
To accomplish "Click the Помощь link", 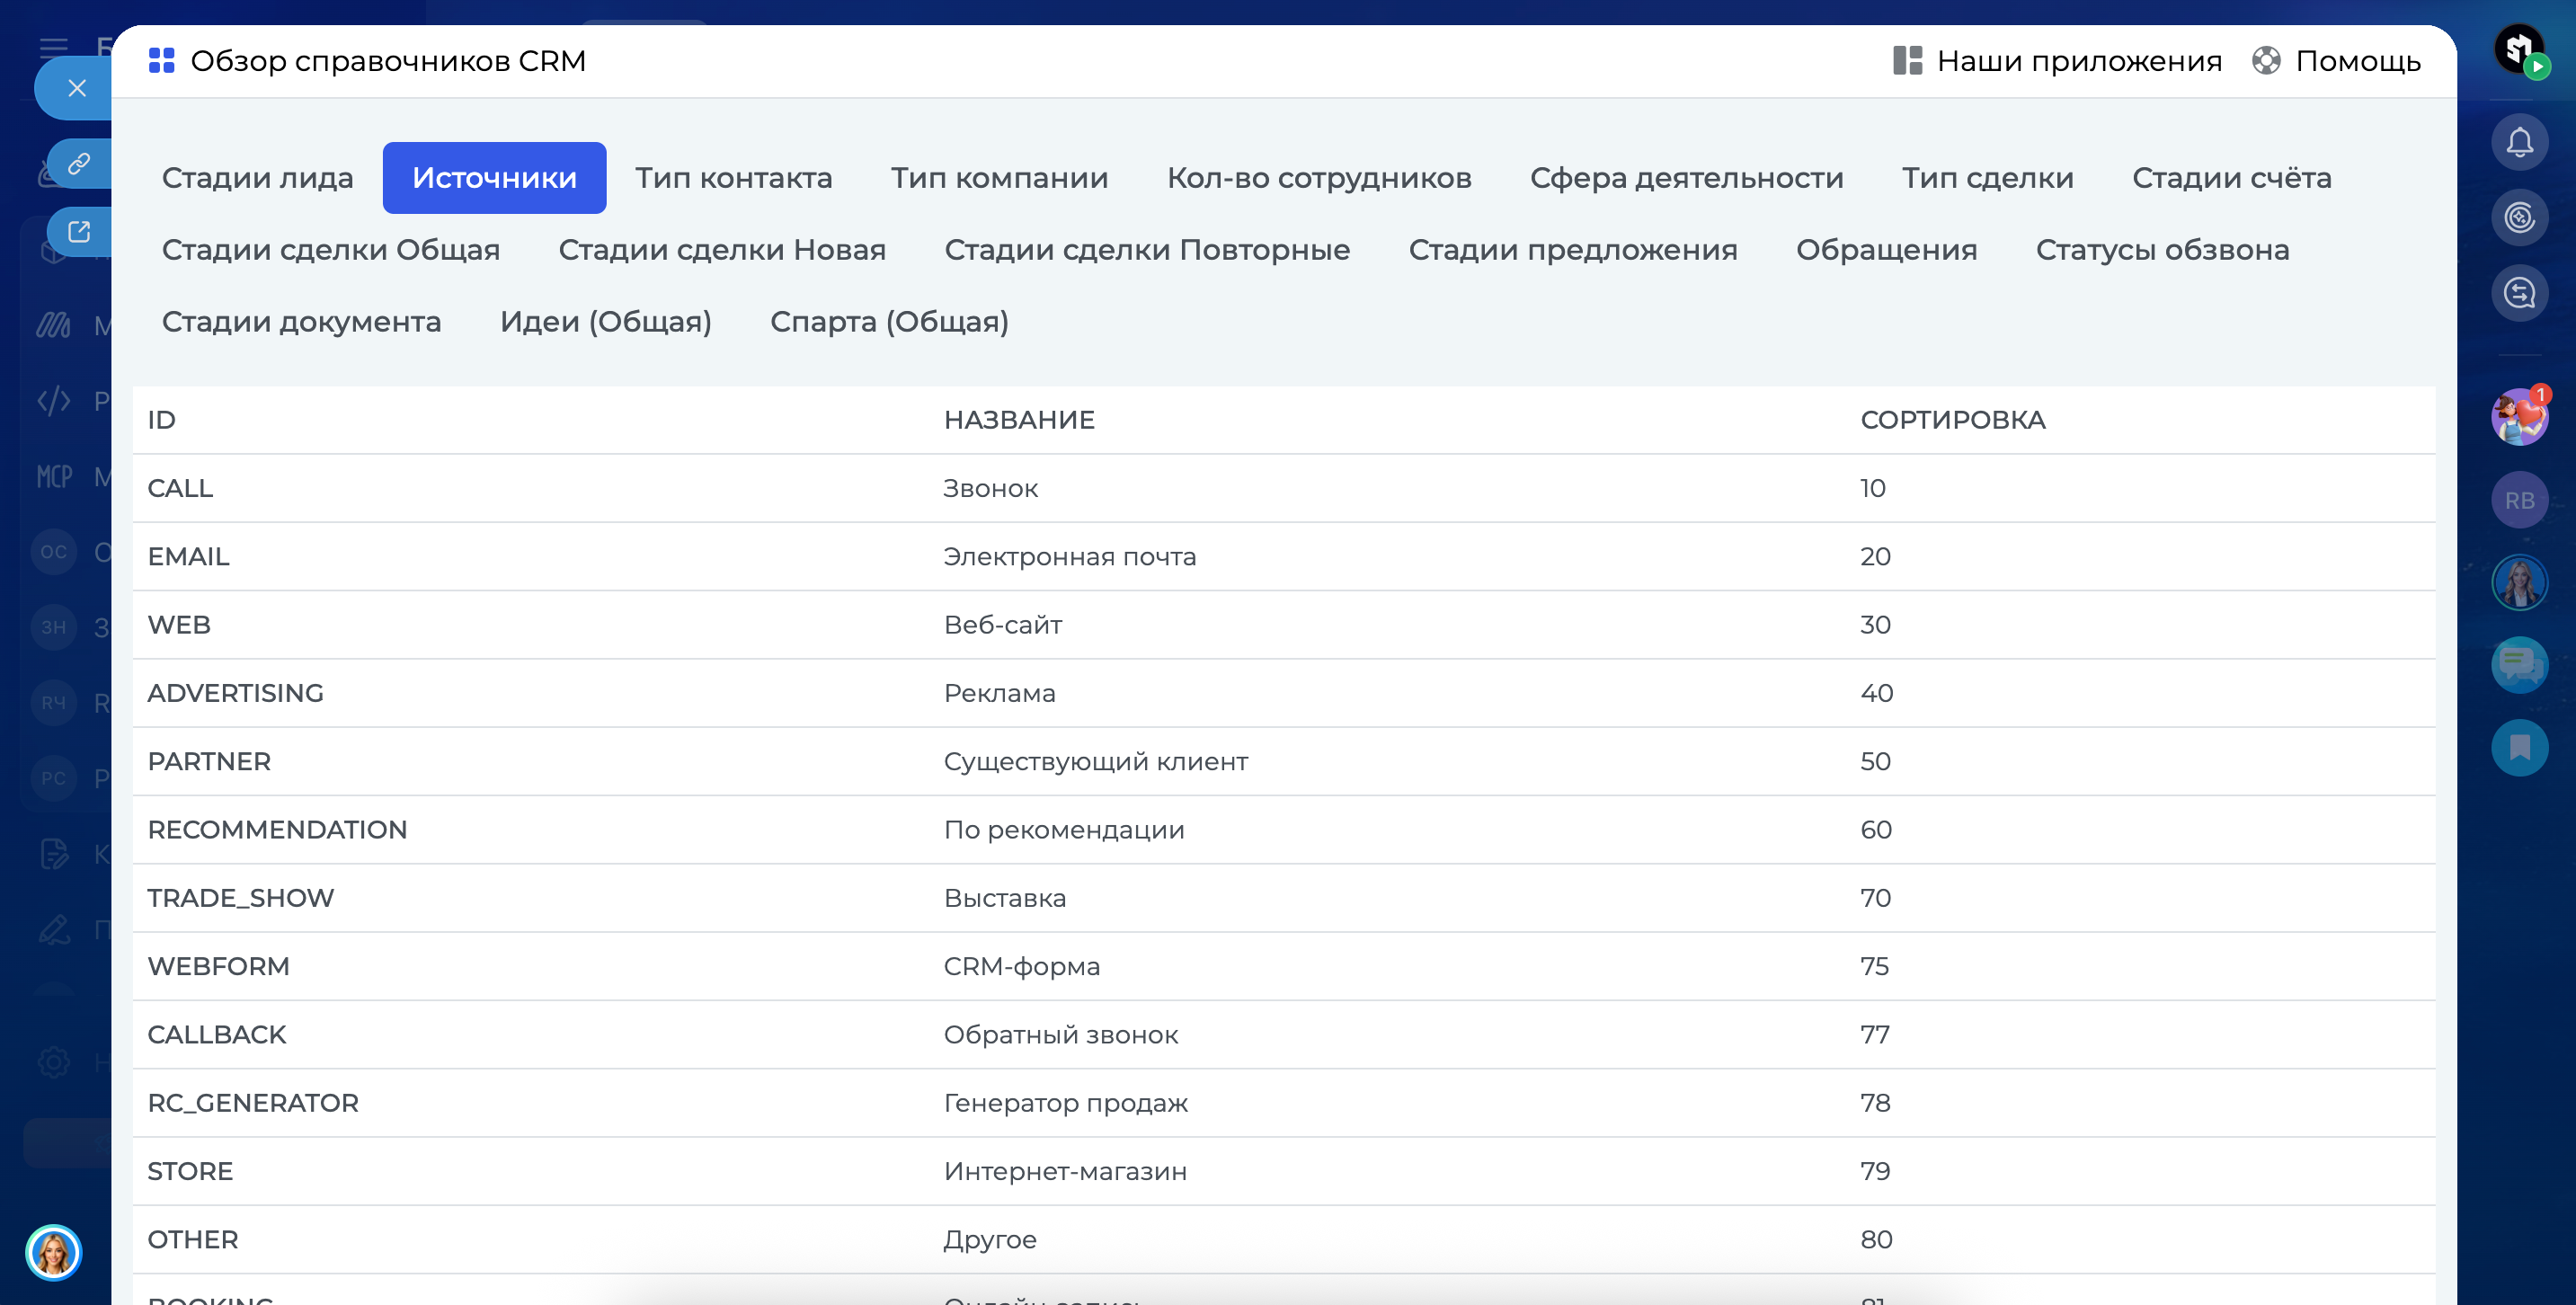I will pos(2357,61).
